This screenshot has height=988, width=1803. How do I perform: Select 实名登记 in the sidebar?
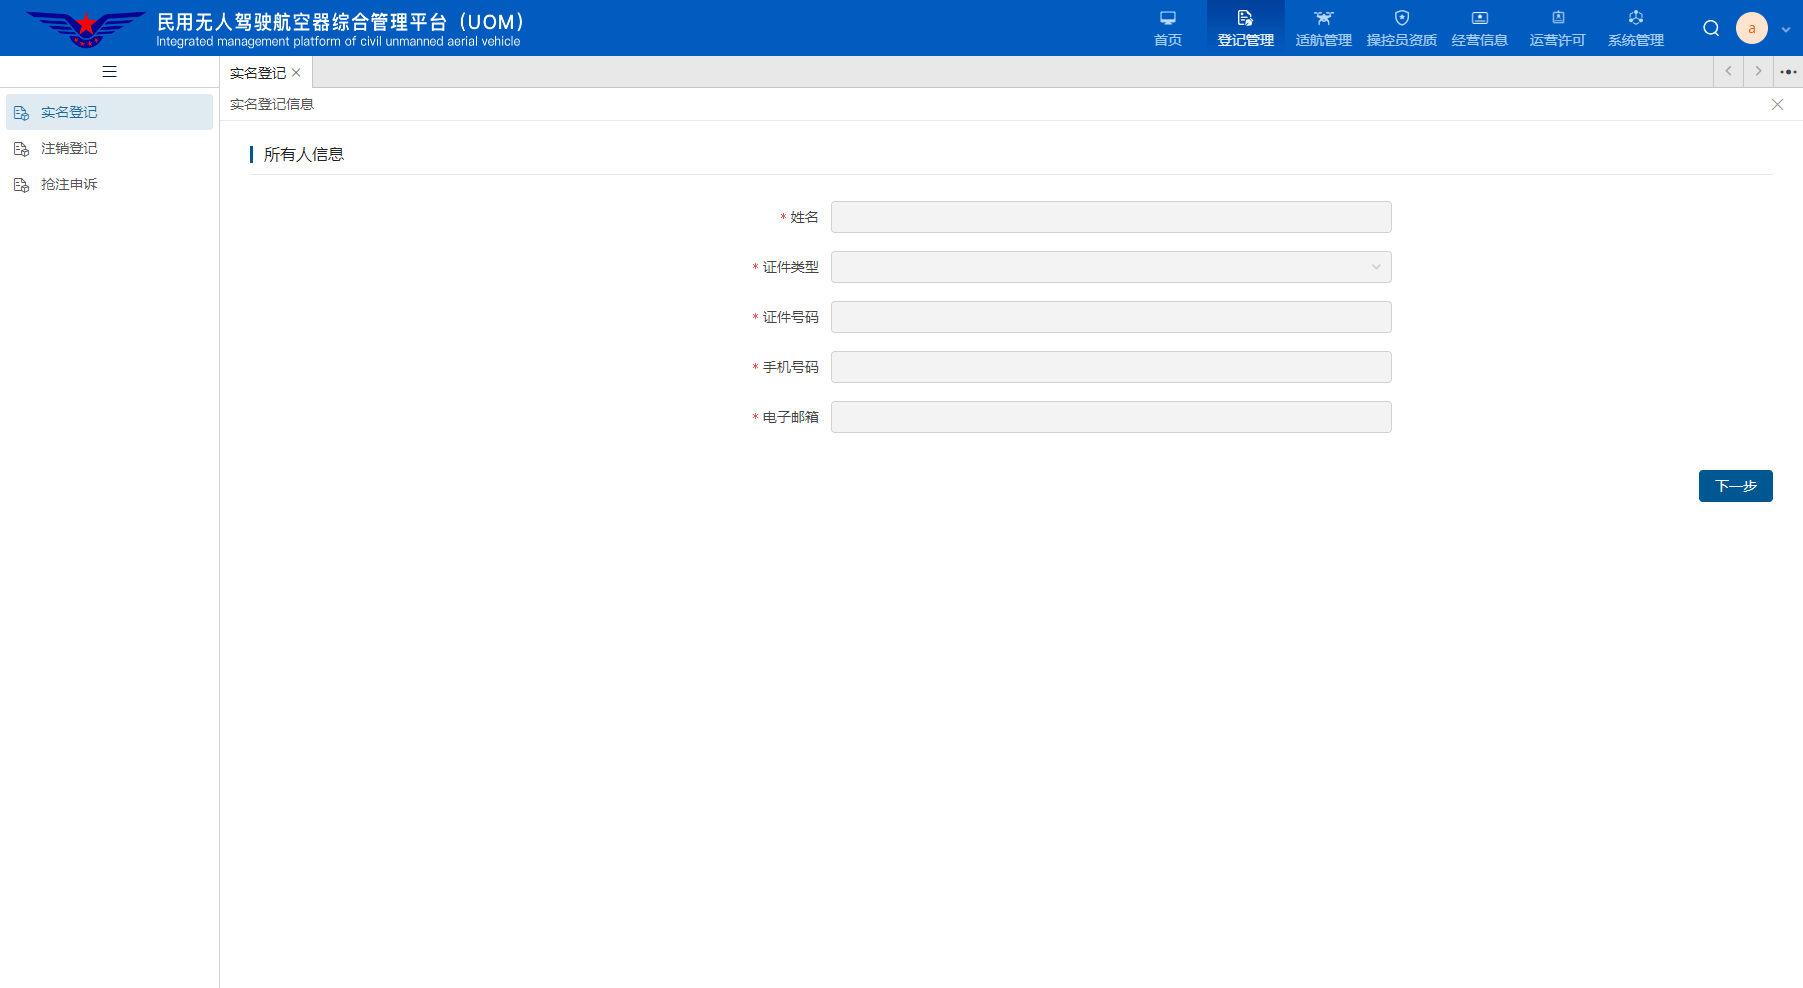[110, 112]
